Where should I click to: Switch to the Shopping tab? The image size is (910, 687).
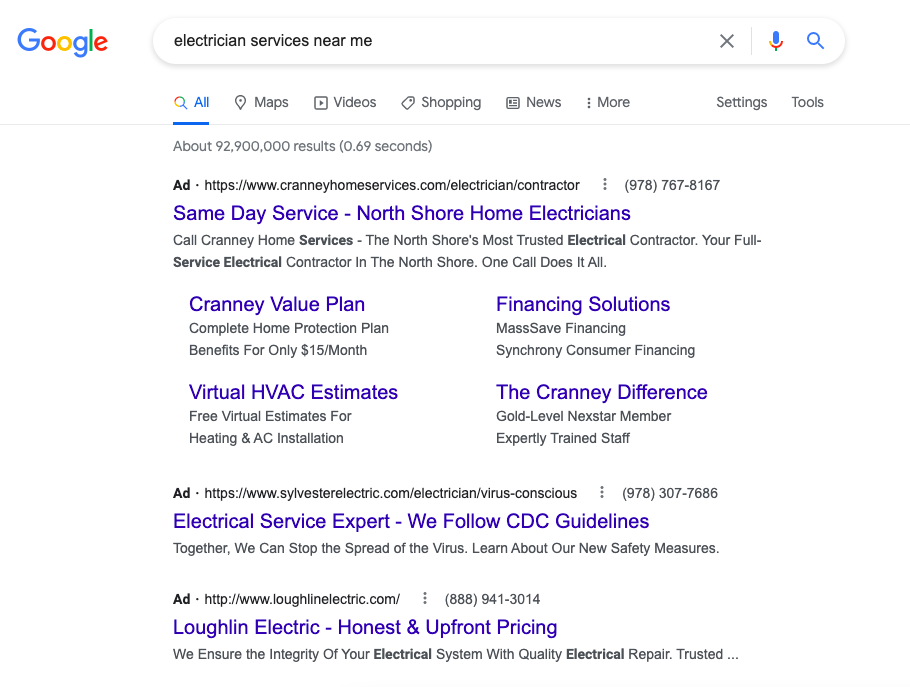(441, 103)
